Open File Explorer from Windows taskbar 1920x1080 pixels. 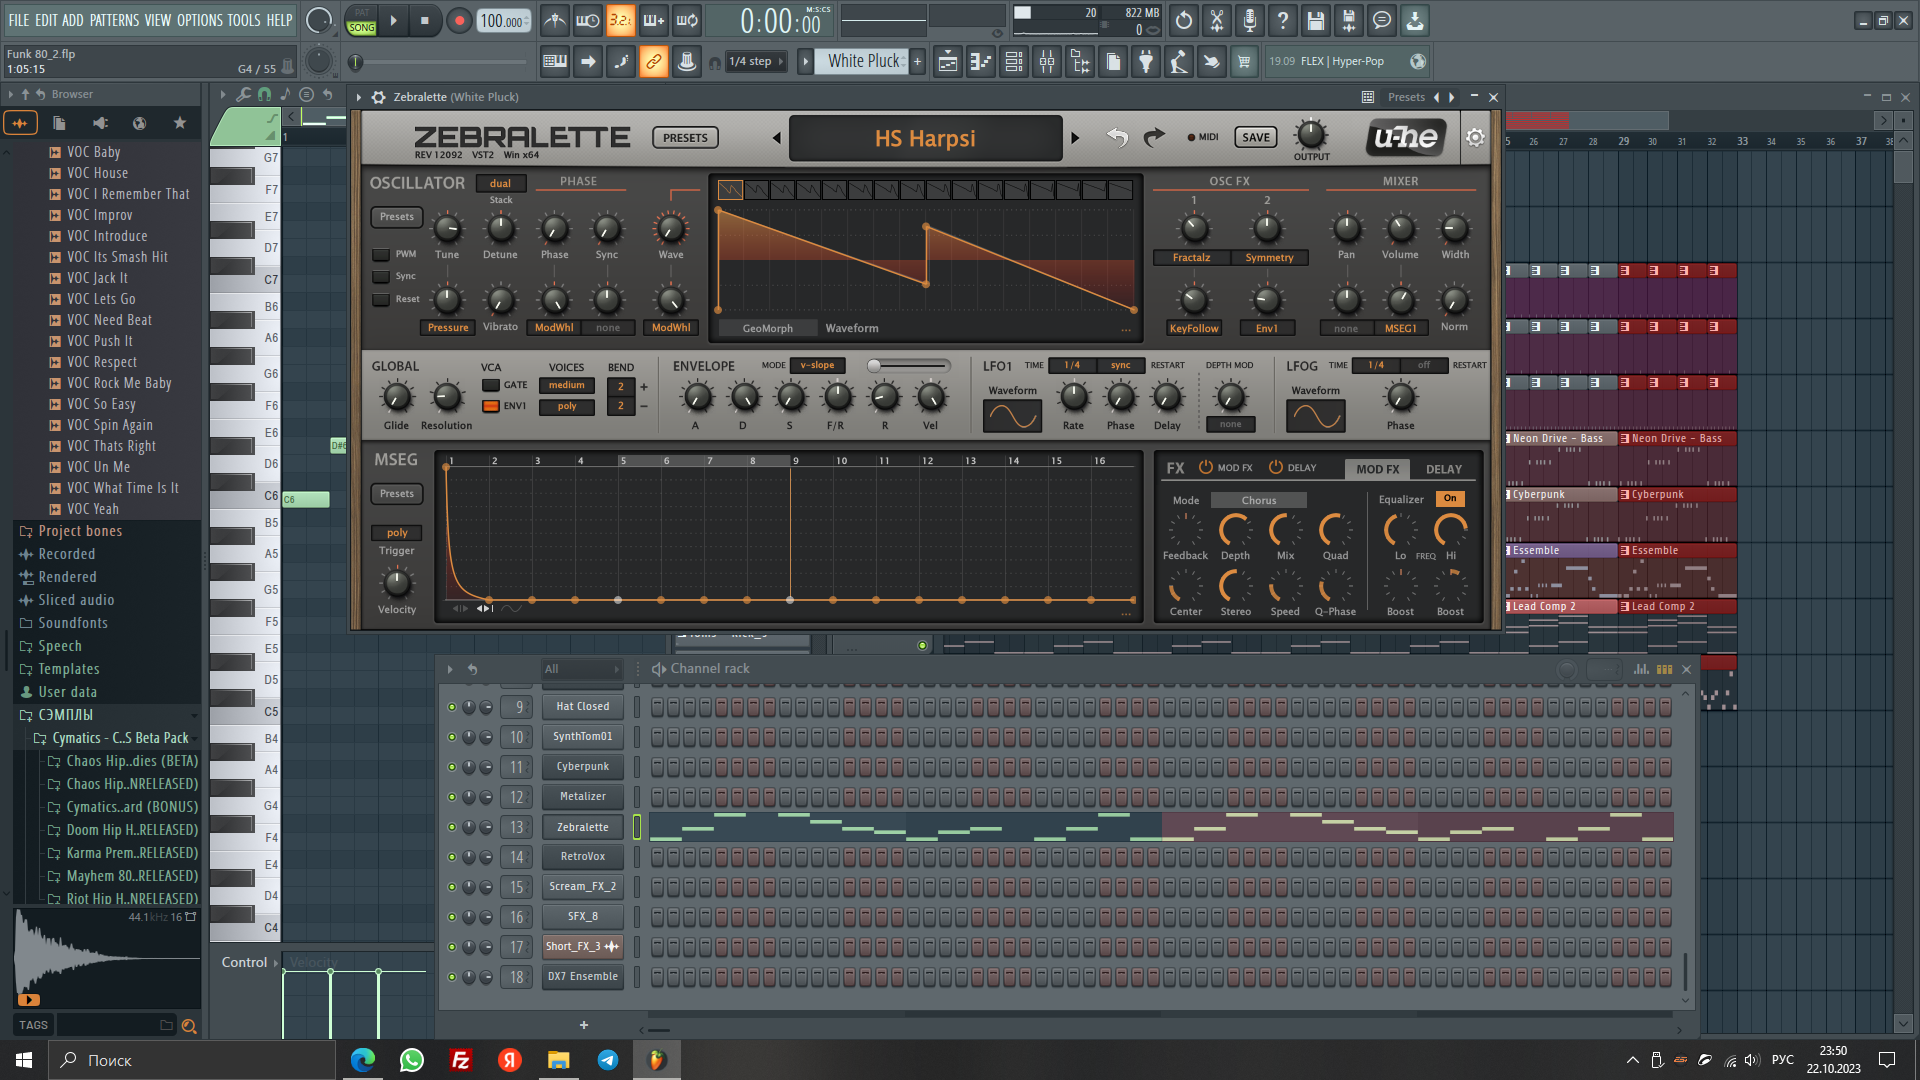coord(558,1060)
